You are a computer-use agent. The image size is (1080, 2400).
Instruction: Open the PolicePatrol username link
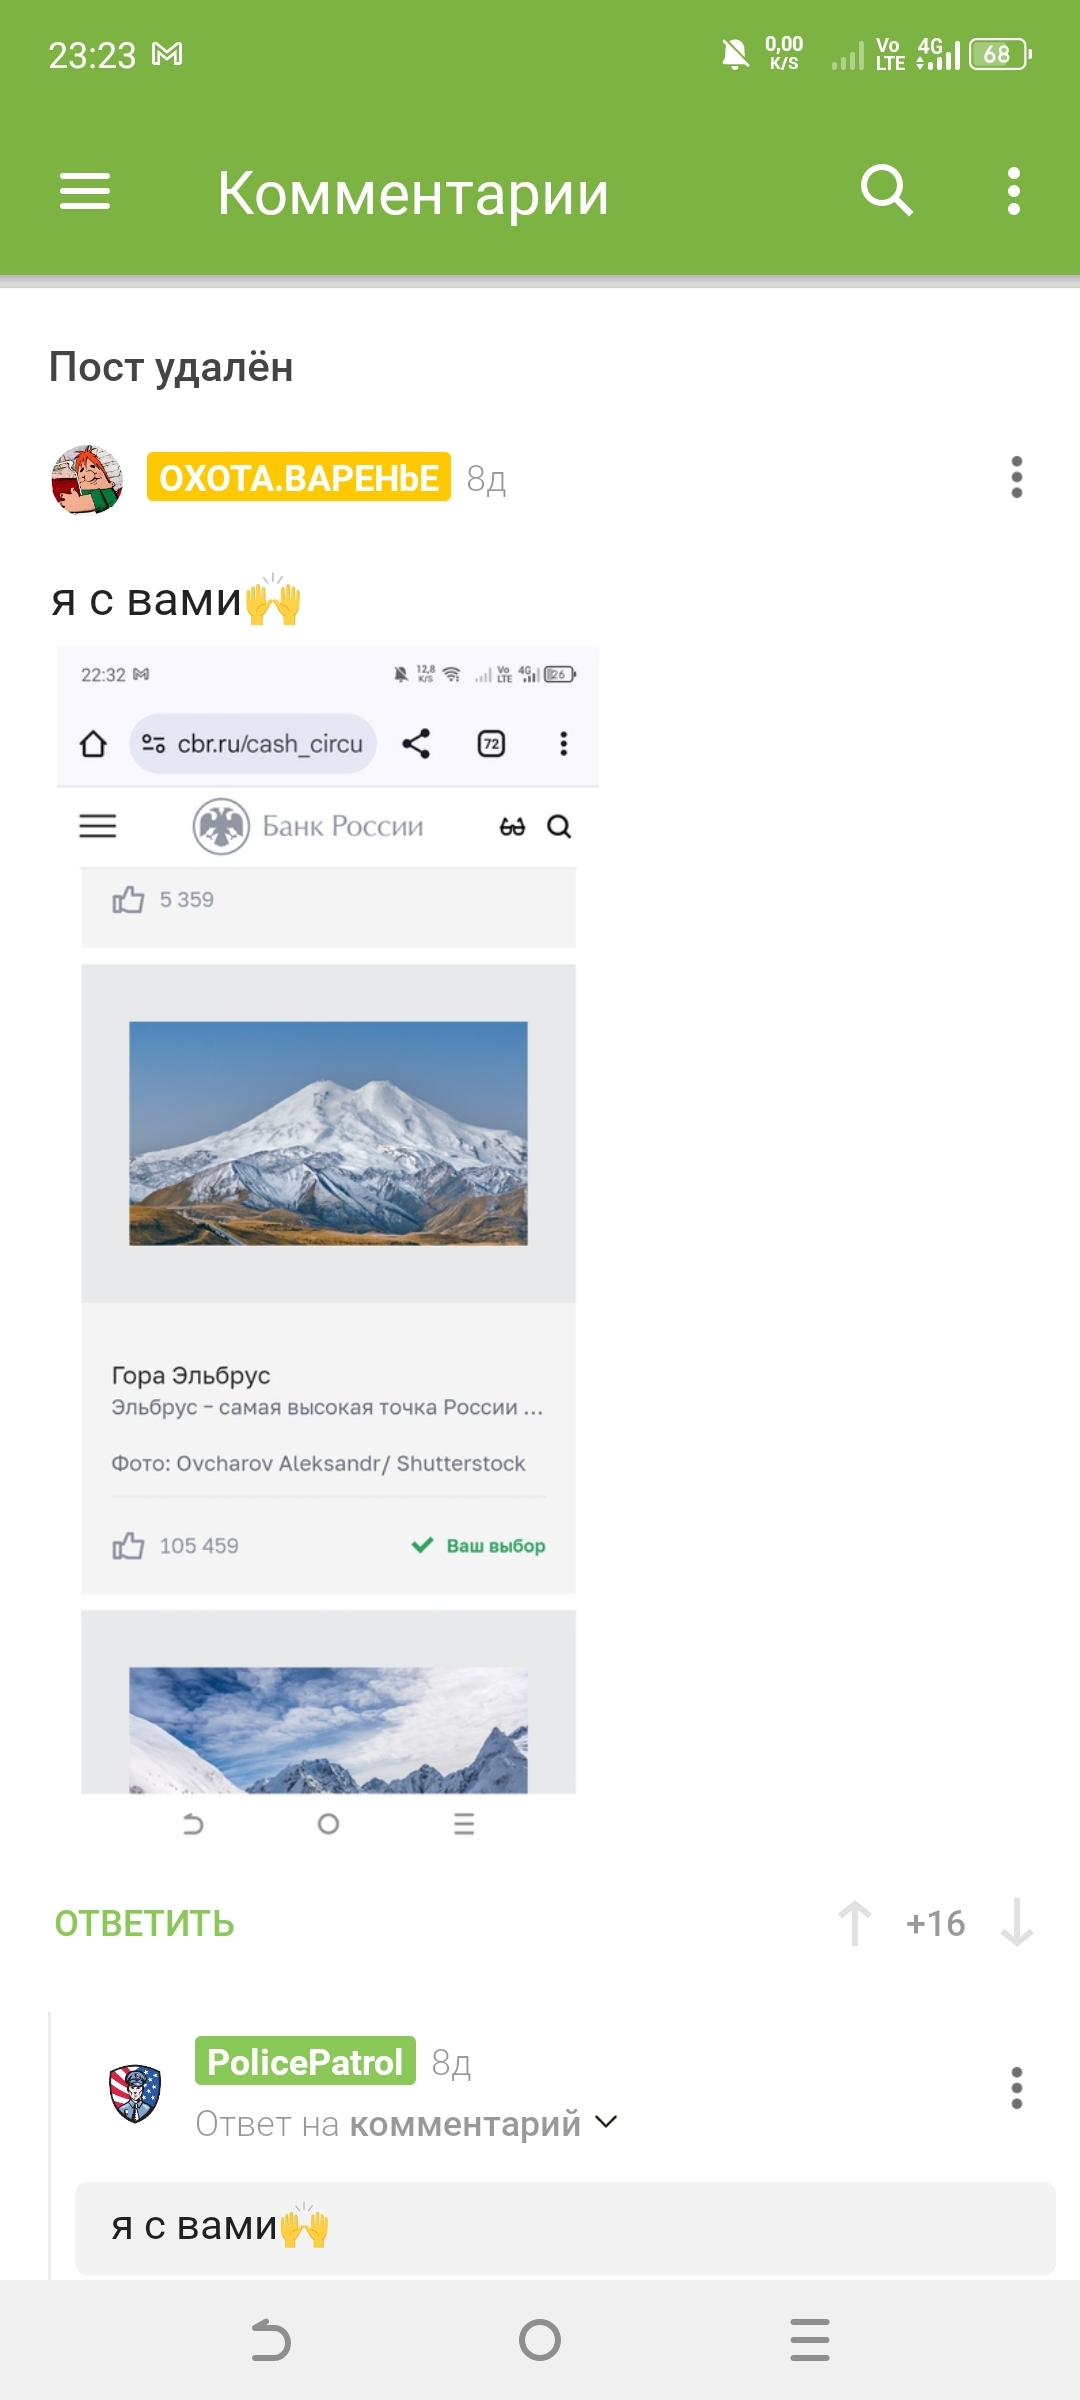click(x=305, y=2061)
